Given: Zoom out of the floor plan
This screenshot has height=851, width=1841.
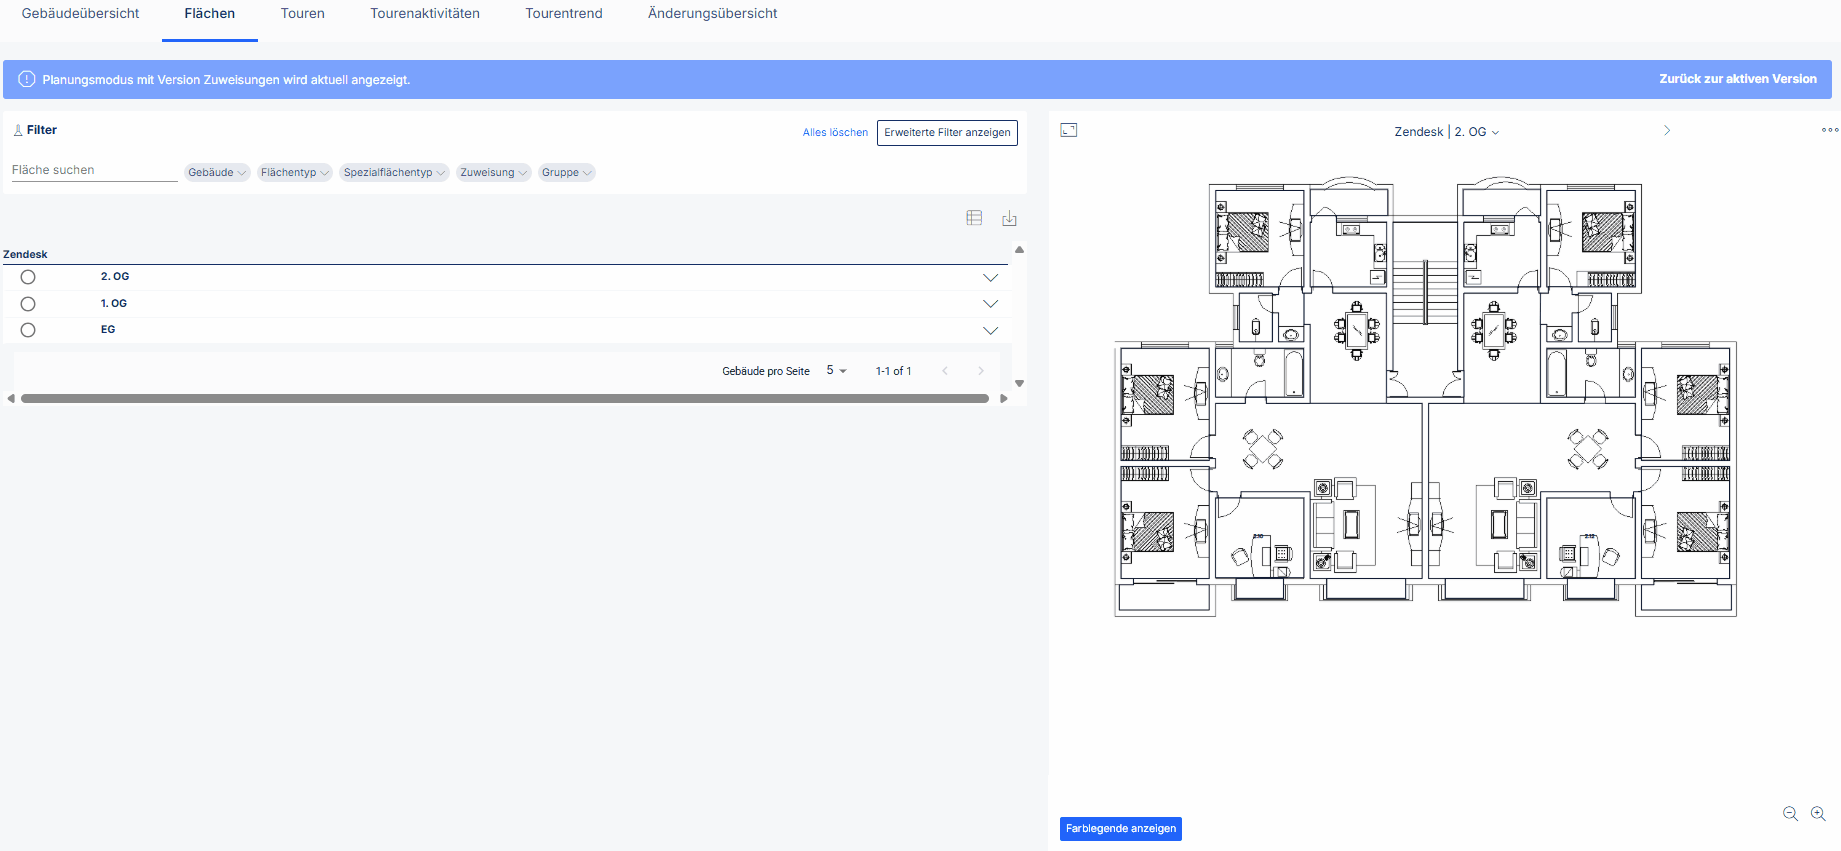Looking at the screenshot, I should point(1790,814).
